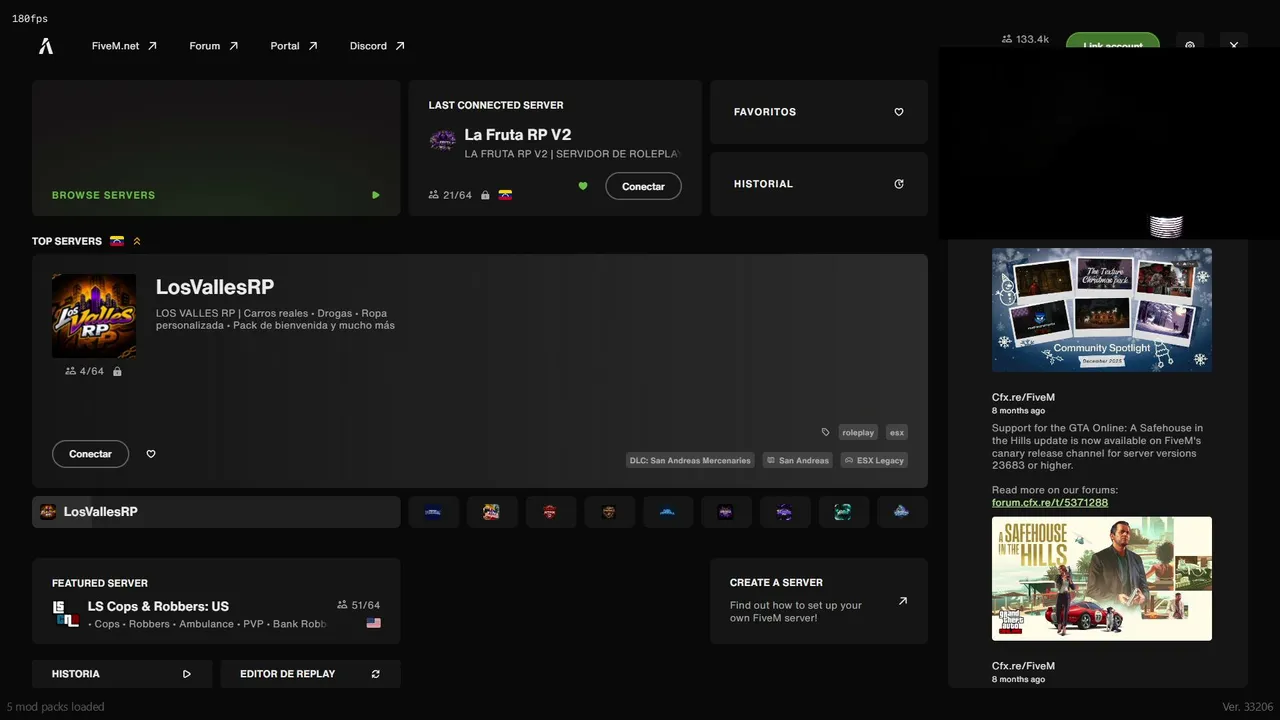1280x720 pixels.
Task: Click the 133.4k online players counter
Action: [x=1025, y=39]
